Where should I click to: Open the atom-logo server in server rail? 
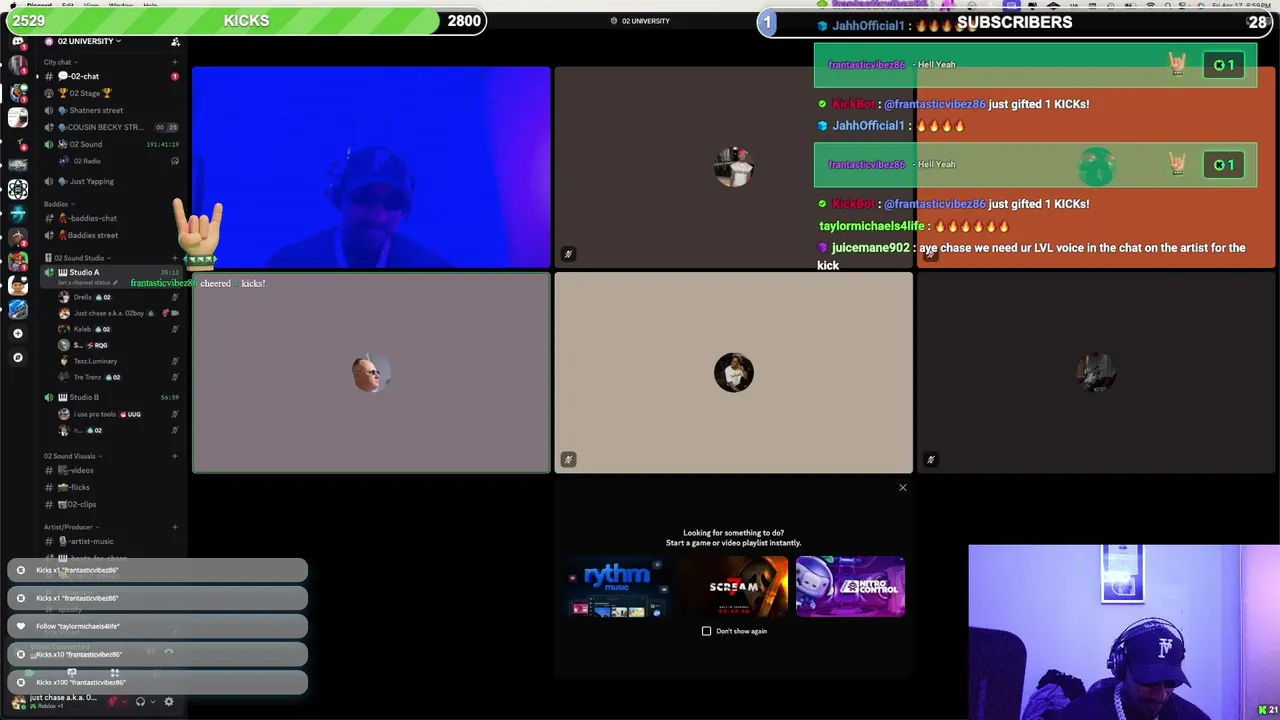17,189
